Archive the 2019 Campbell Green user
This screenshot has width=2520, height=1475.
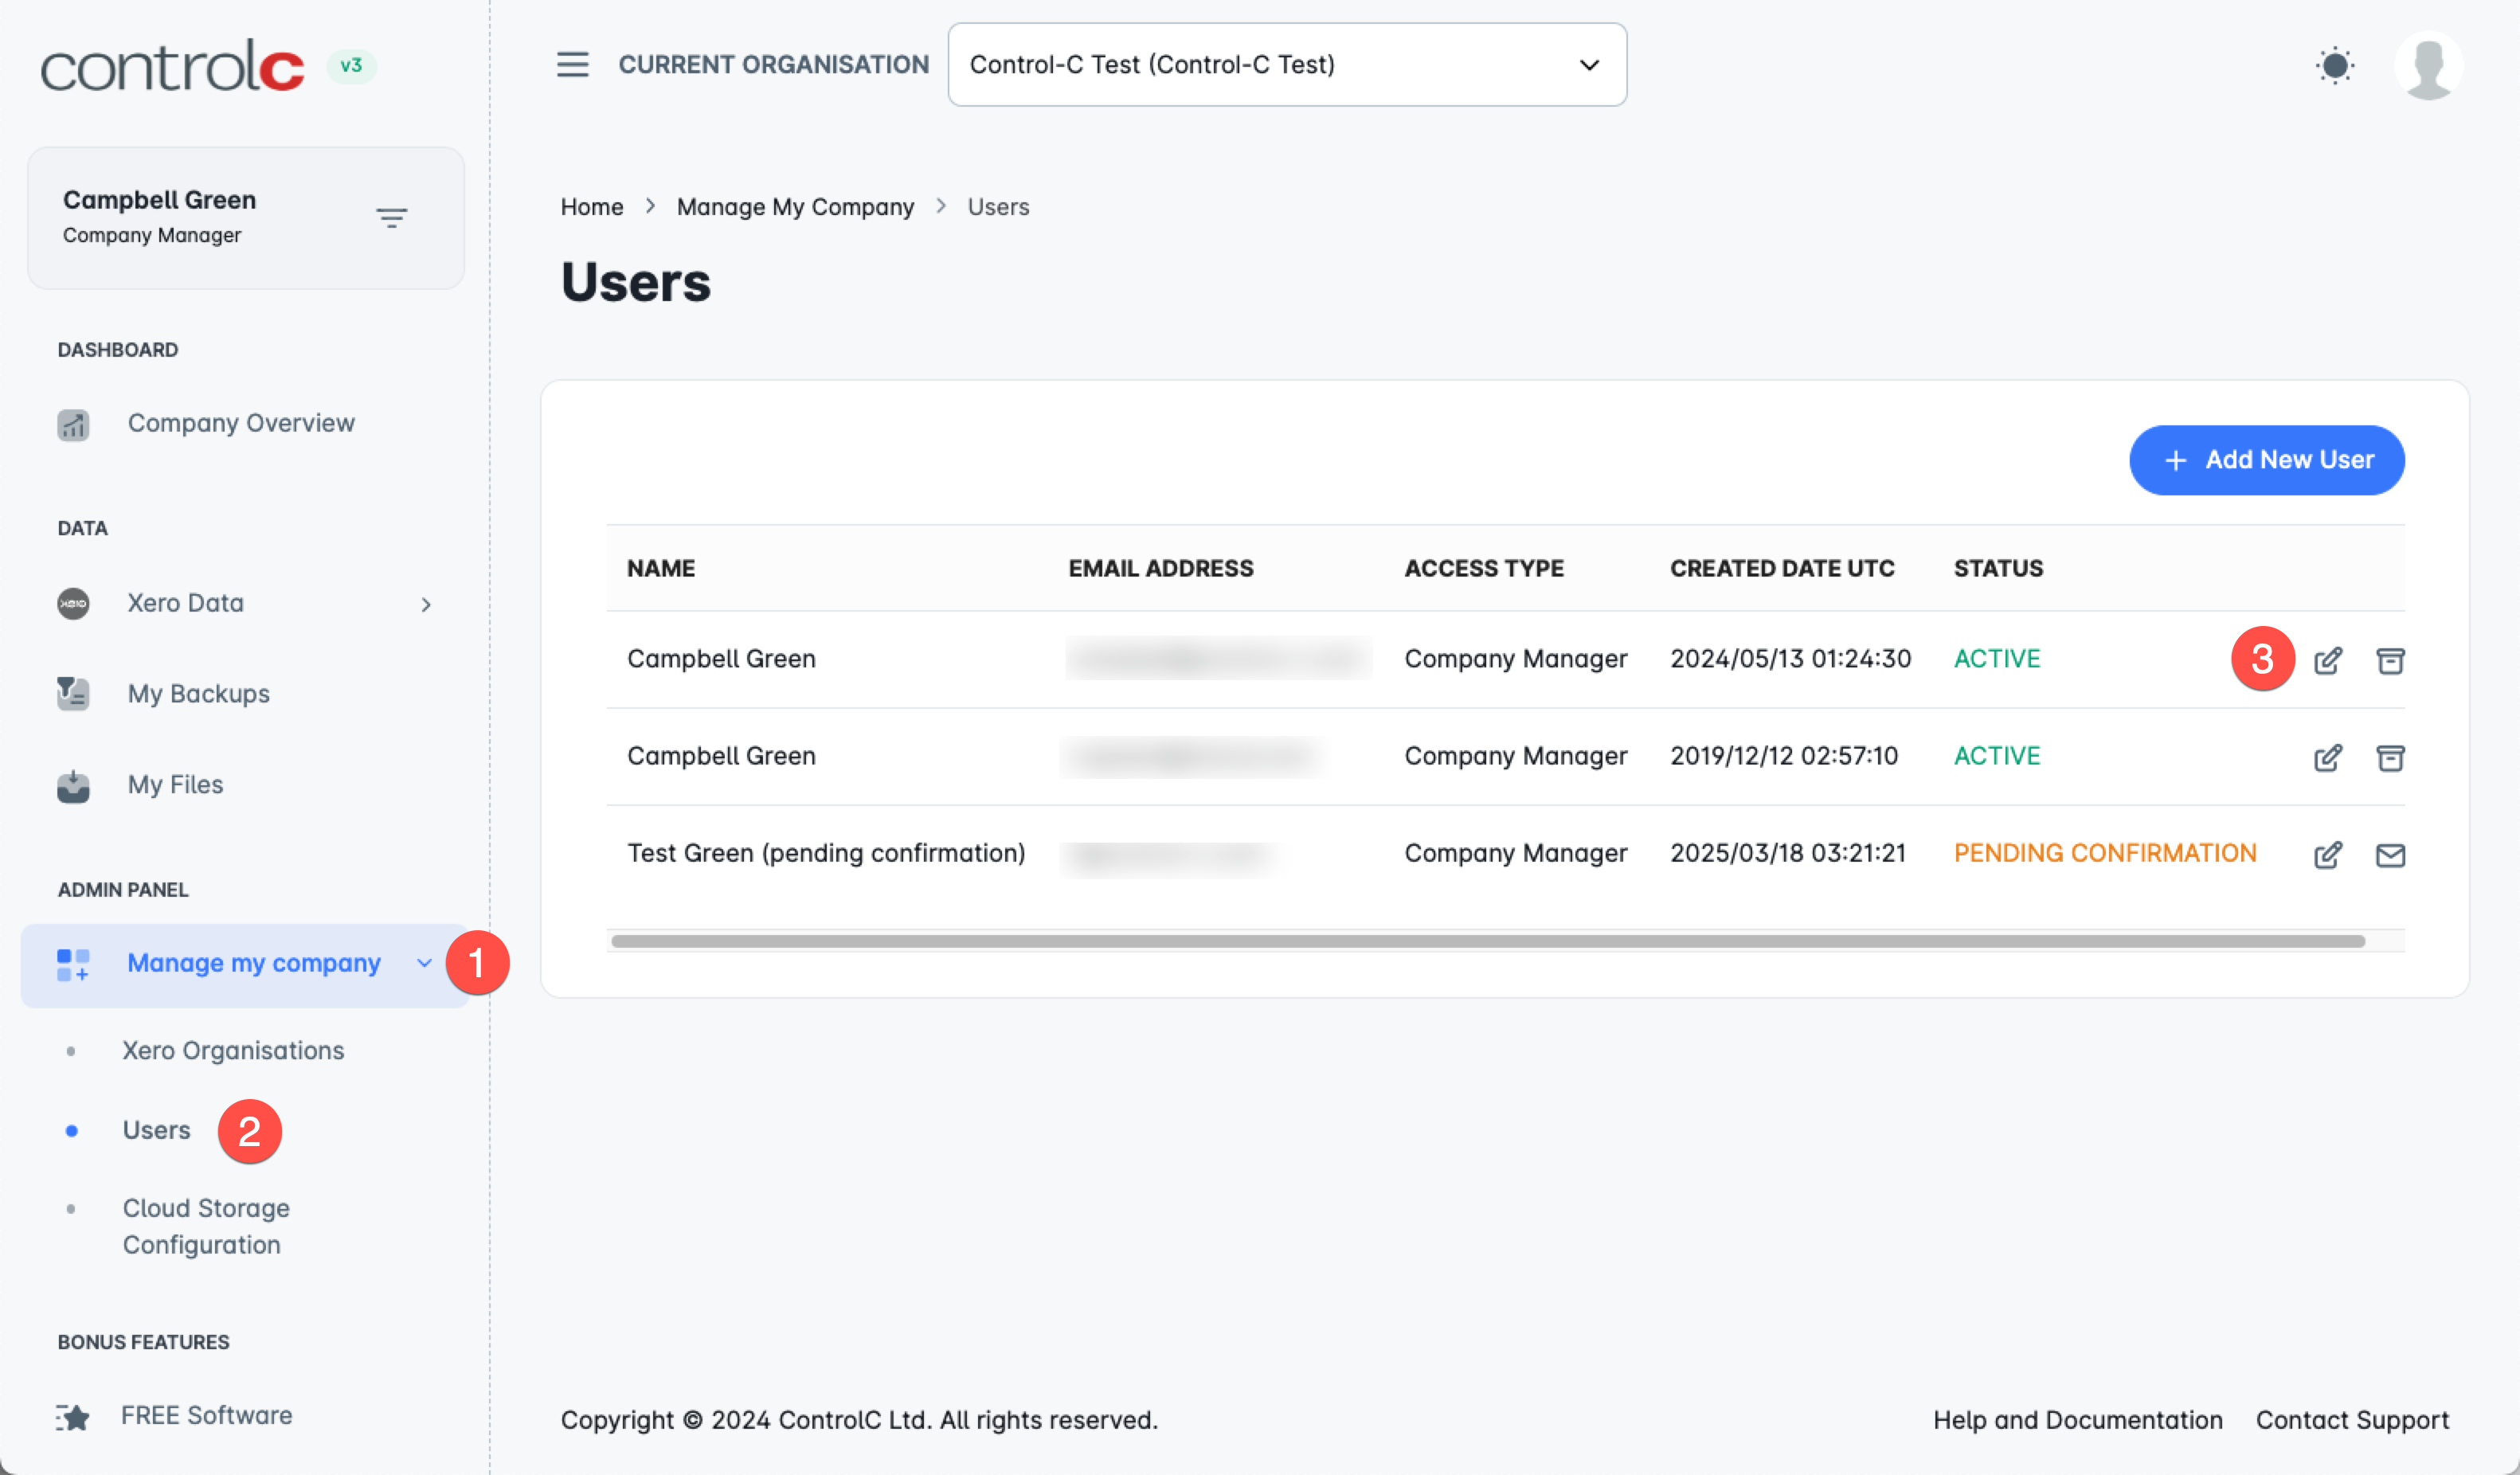point(2389,757)
